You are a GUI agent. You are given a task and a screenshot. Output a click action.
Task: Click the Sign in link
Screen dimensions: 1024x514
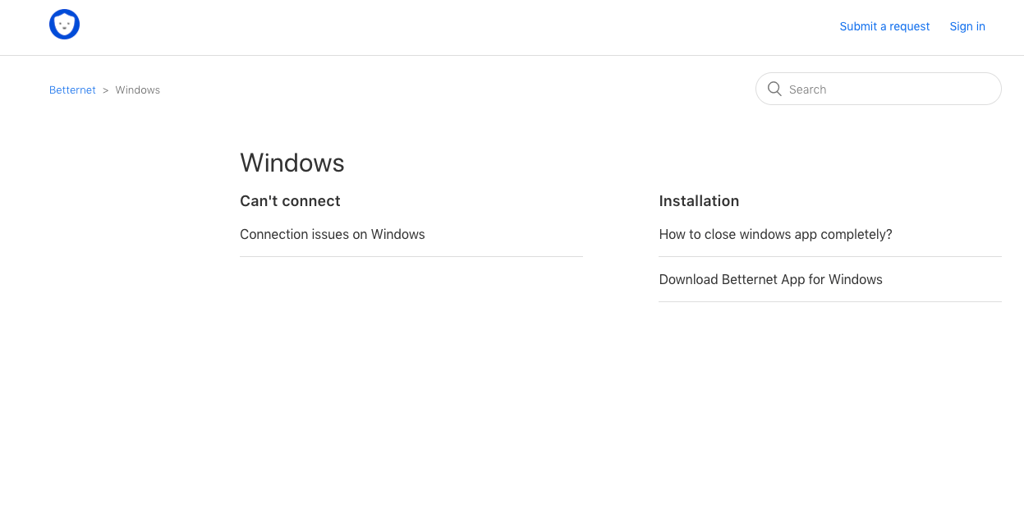[967, 26]
